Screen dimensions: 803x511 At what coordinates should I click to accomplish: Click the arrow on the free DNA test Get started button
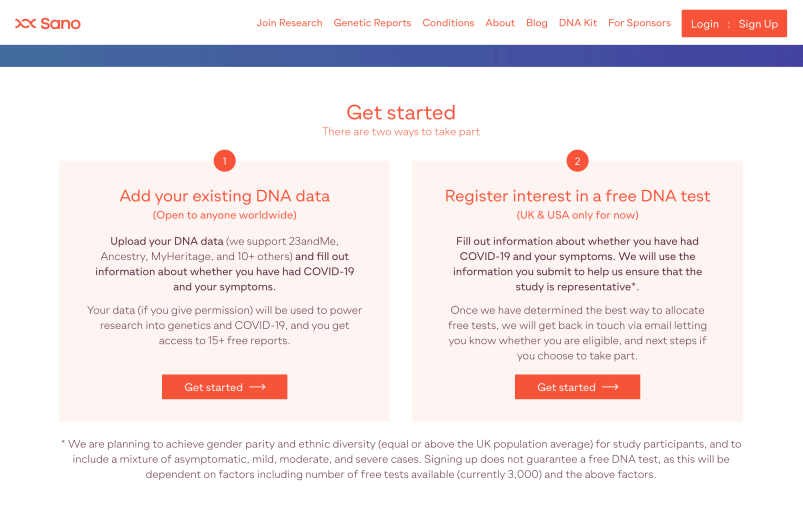tap(610, 387)
